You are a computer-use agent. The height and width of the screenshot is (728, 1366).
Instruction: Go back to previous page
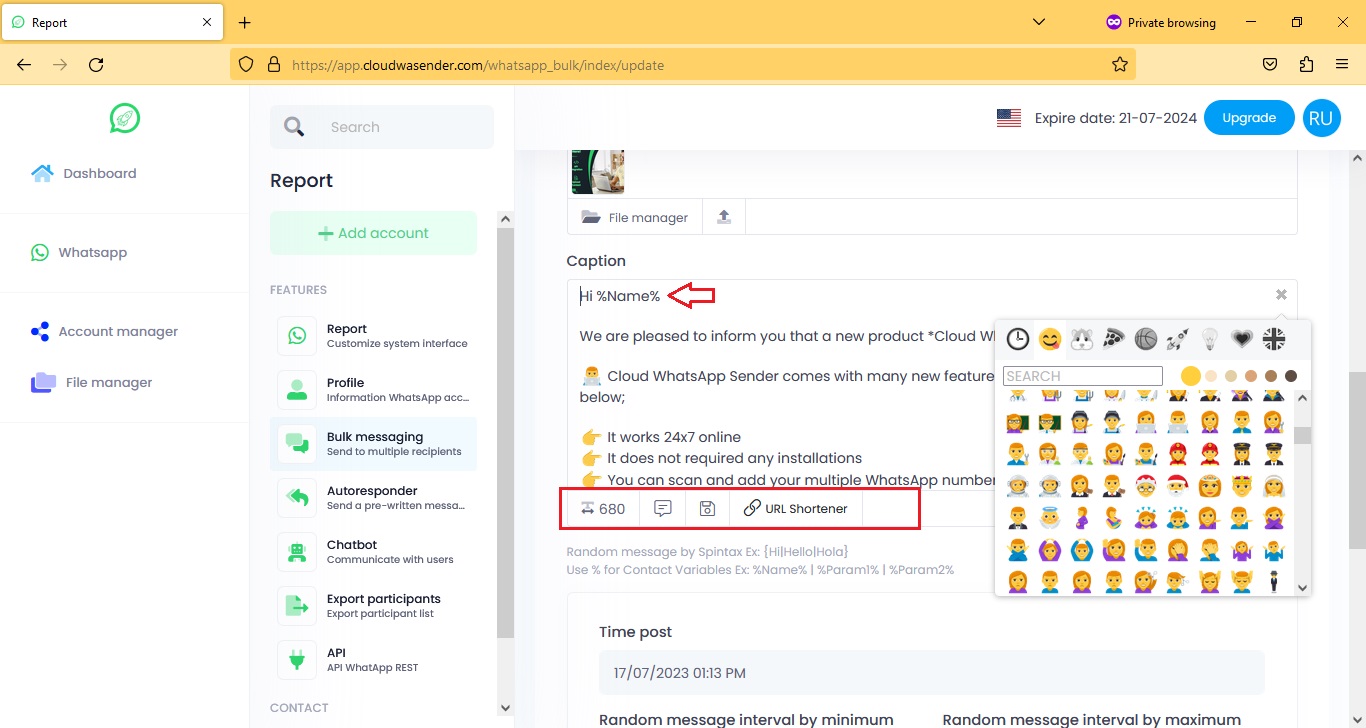pos(24,64)
